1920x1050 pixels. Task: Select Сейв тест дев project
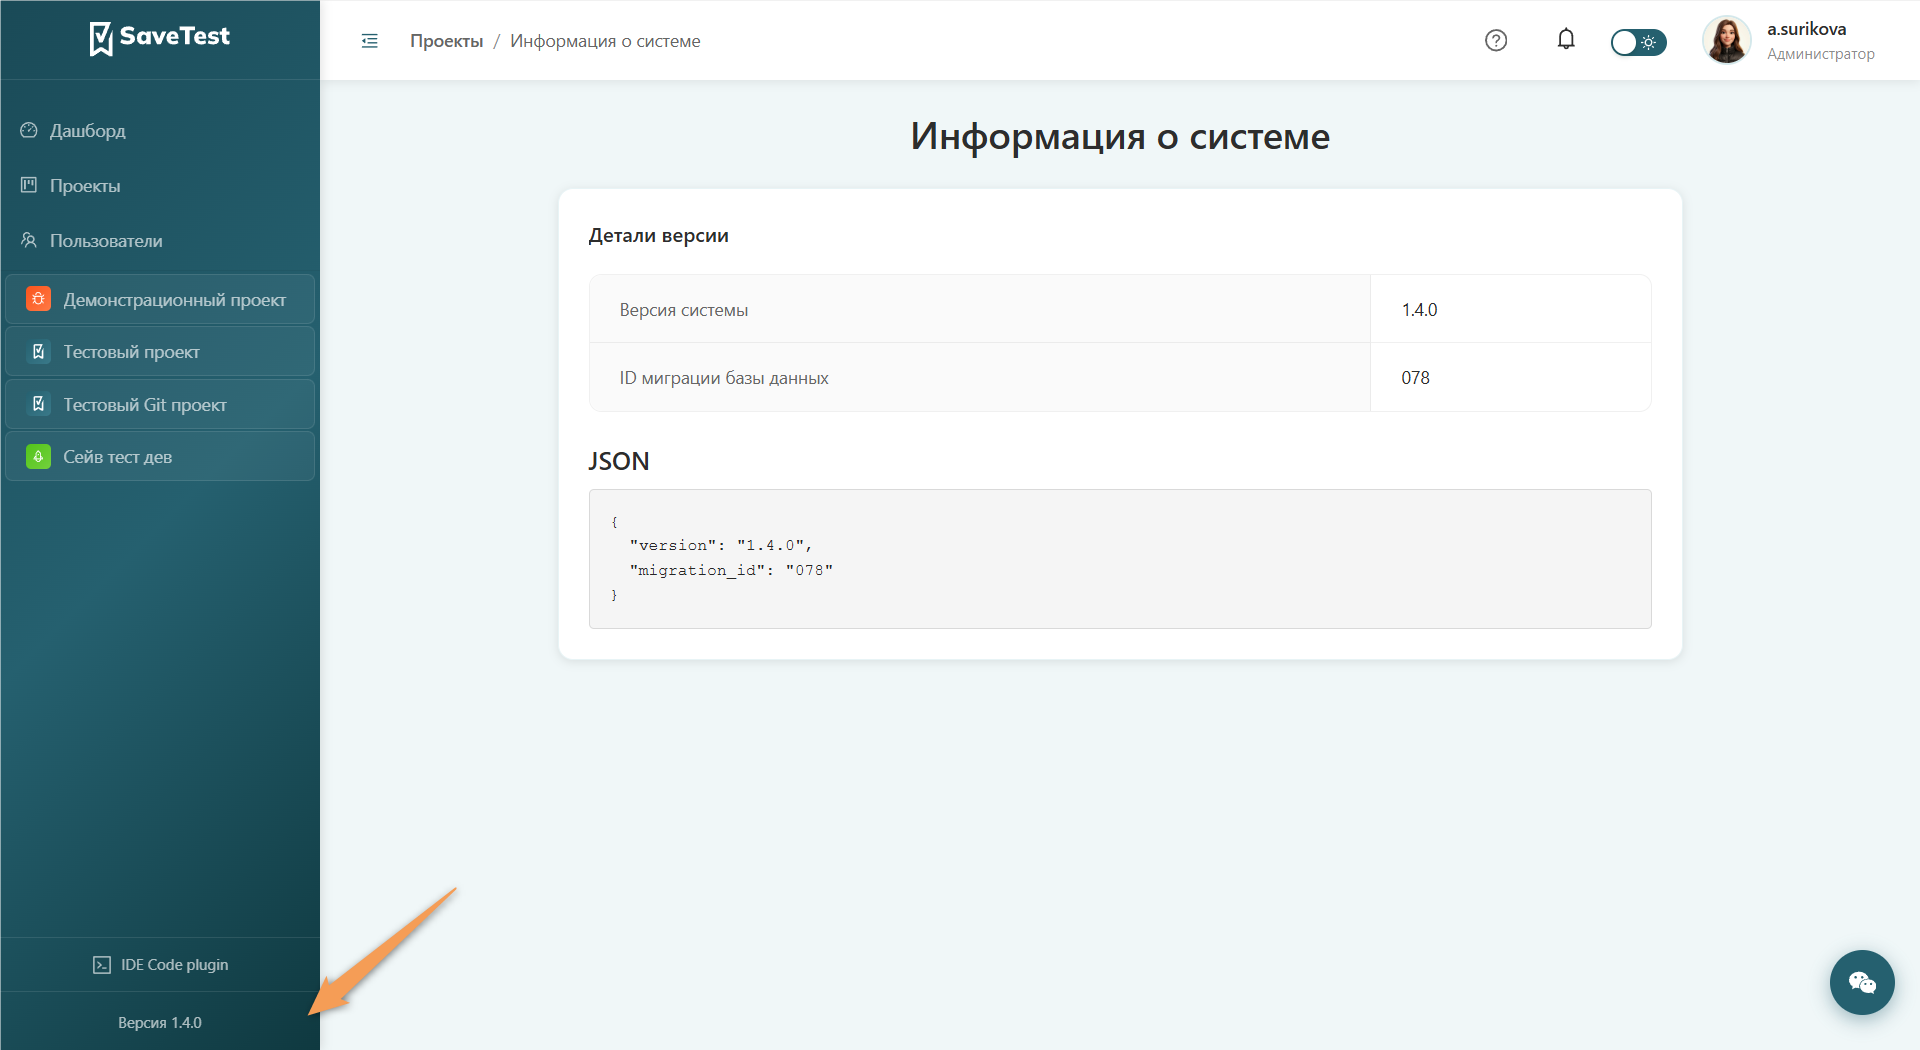(x=160, y=457)
